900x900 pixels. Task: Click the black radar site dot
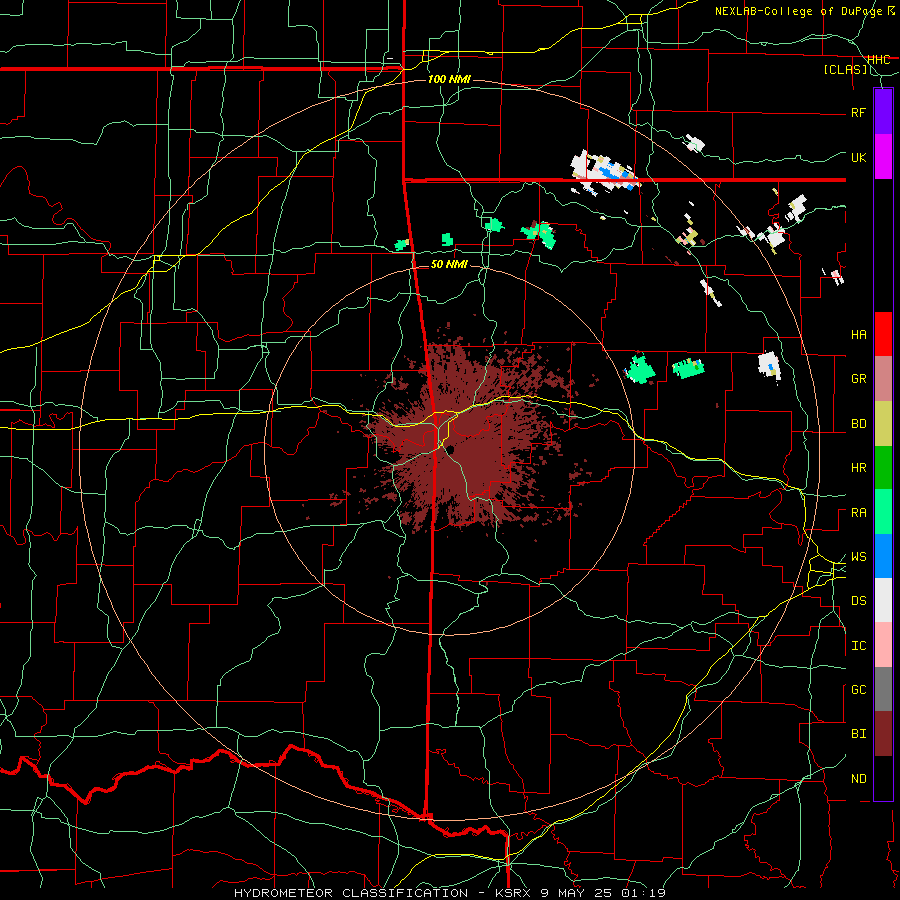pyautogui.click(x=451, y=451)
